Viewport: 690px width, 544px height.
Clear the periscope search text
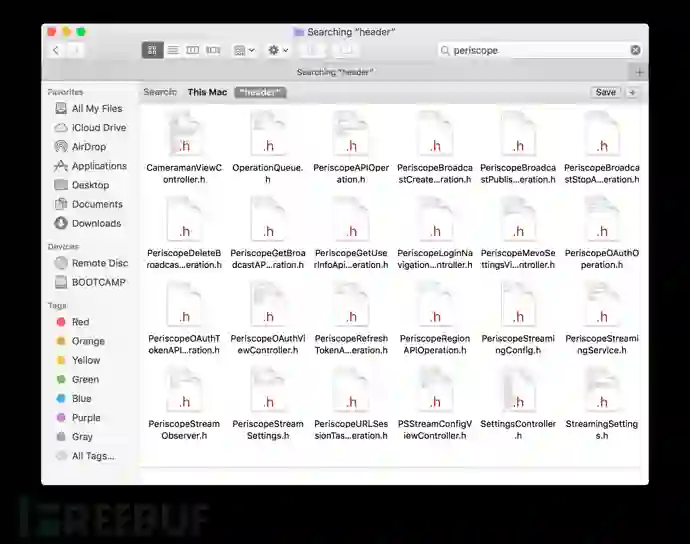click(x=635, y=50)
